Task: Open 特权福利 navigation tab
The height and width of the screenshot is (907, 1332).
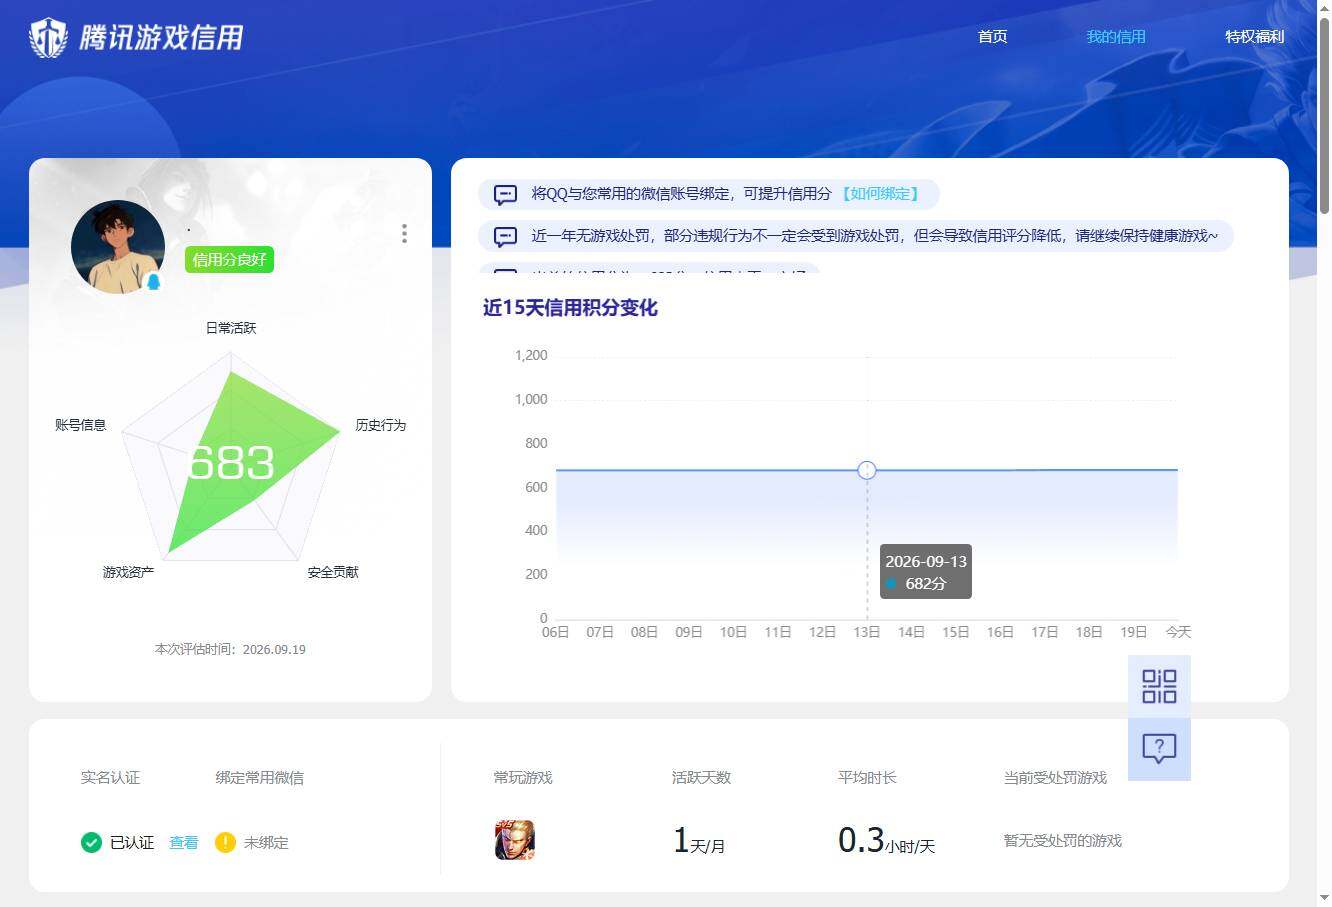Action: (x=1255, y=37)
